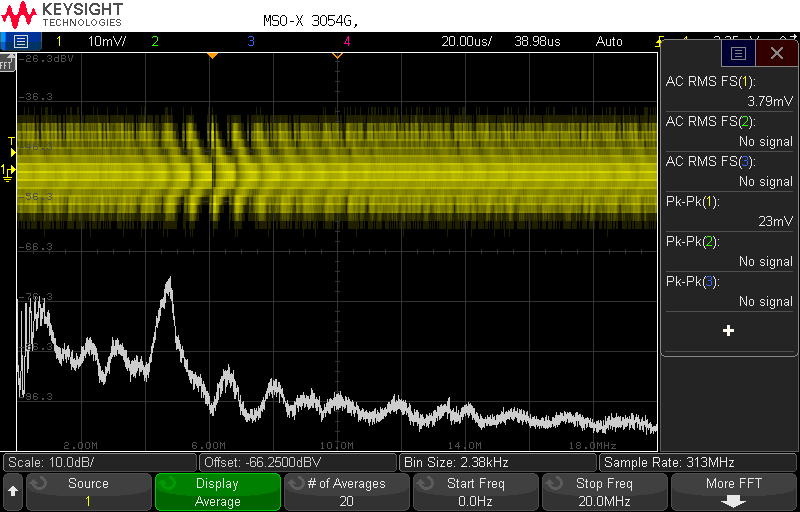
Task: Click the 38.98us delay value
Action: click(537, 41)
